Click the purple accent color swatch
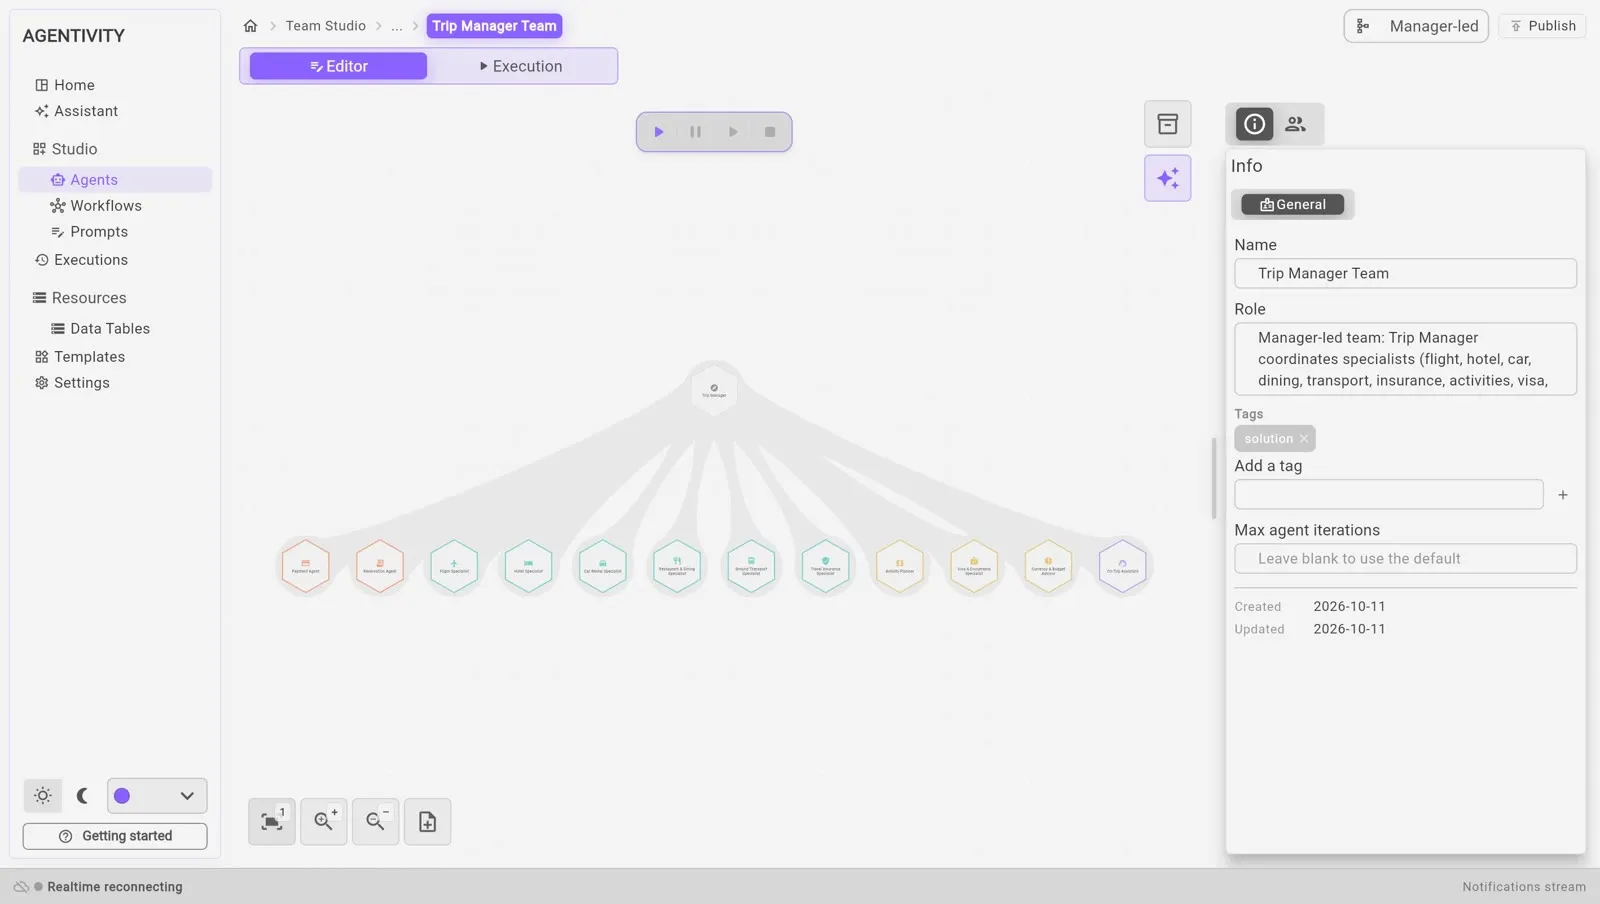1600x904 pixels. point(122,796)
